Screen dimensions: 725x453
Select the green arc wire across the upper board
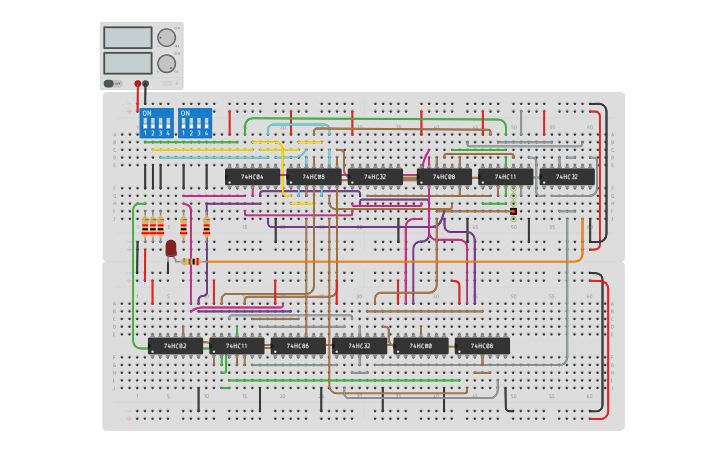375,120
